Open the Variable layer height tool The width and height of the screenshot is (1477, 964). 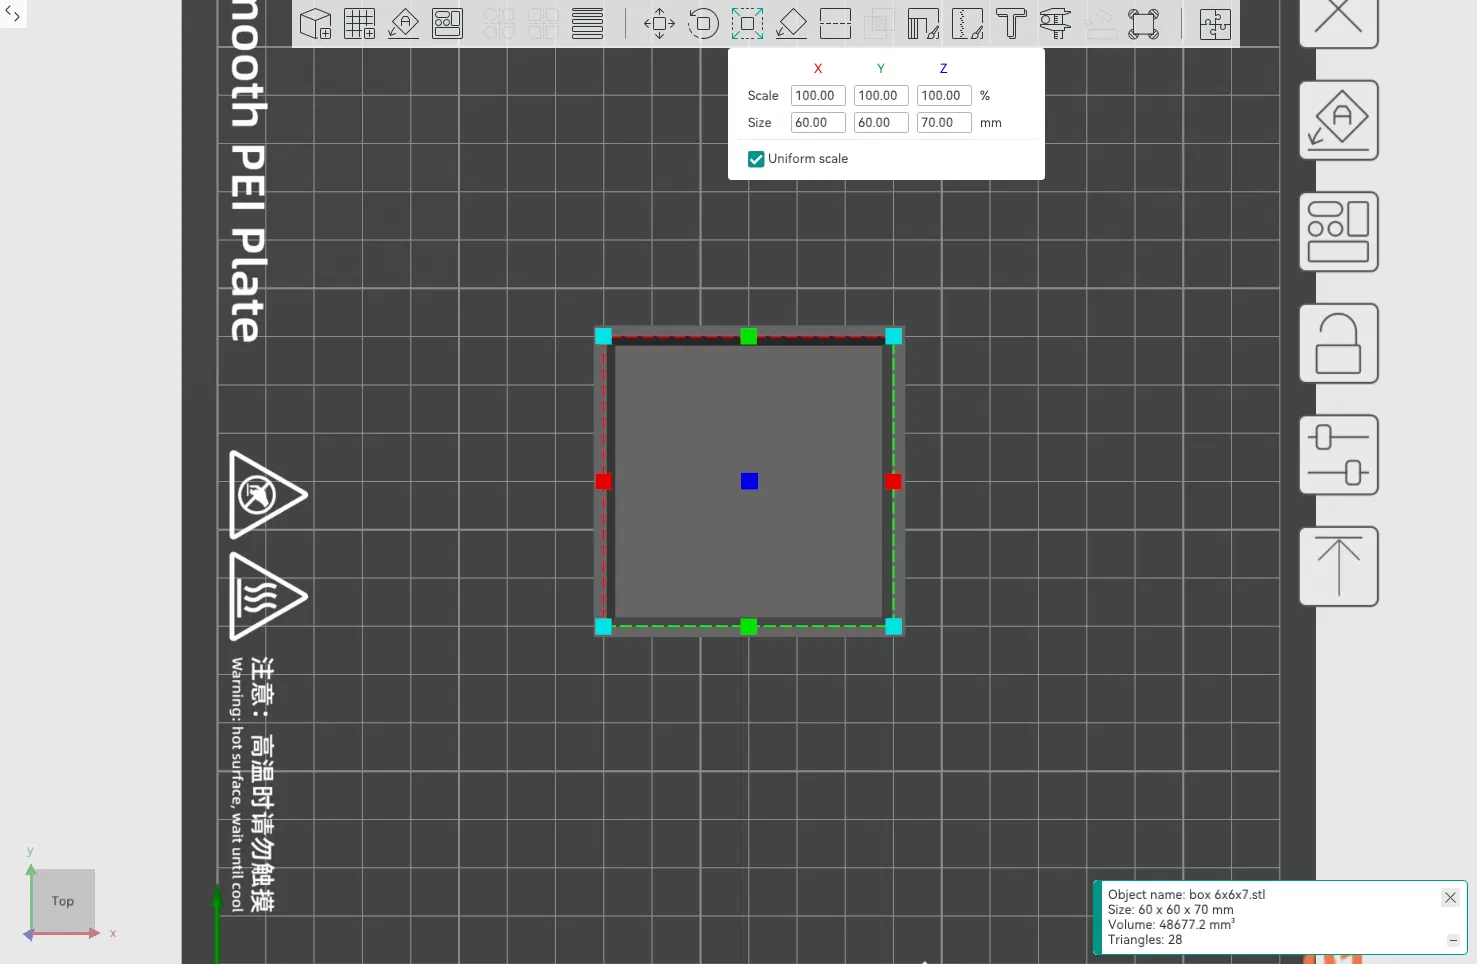click(588, 23)
